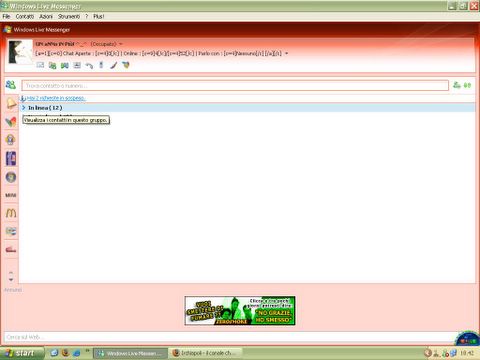Open the Strumenti menu
This screenshot has width=480, height=360.
coord(69,16)
